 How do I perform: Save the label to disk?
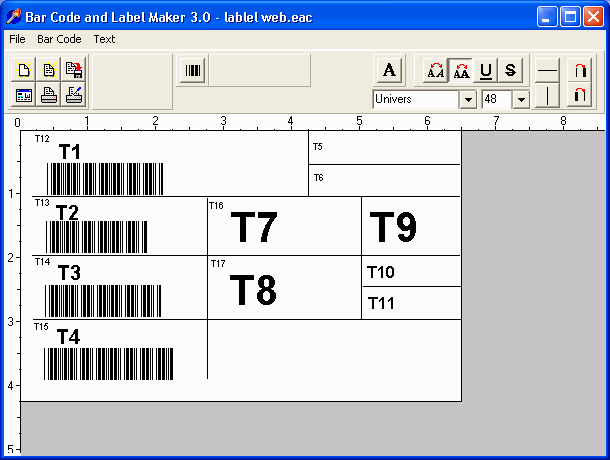pos(73,70)
